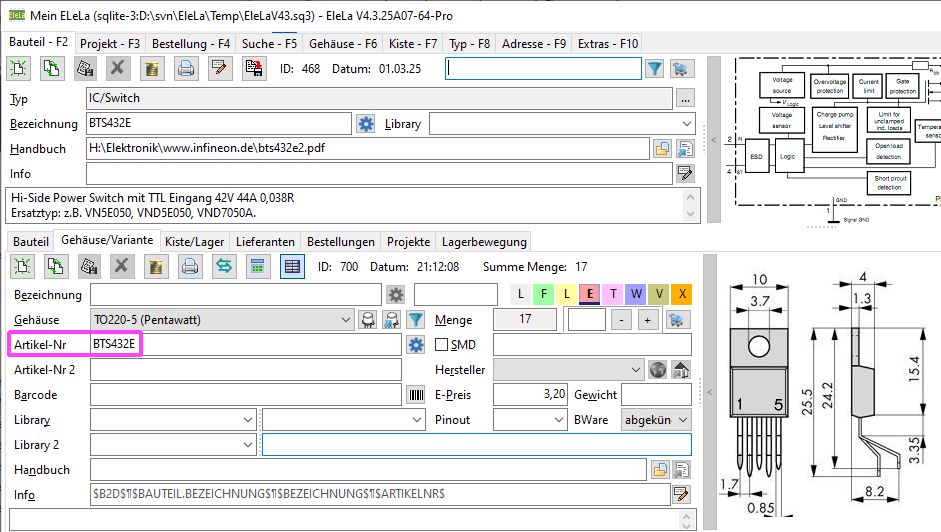Delete the variant with lower toolbar X icon
Viewport: 941px width, 532px height.
[122, 266]
